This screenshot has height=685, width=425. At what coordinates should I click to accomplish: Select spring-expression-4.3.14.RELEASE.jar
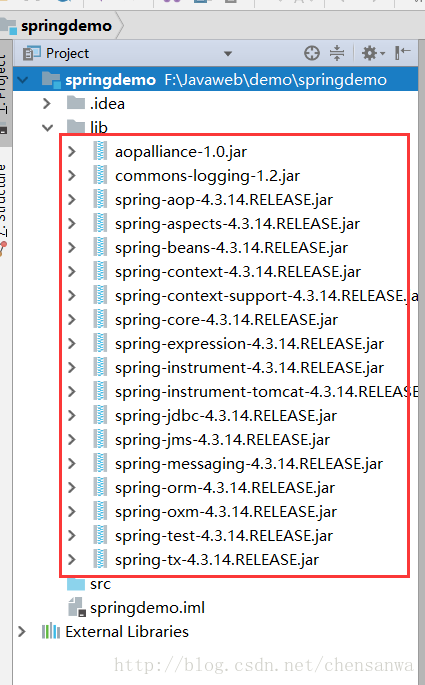pos(249,344)
